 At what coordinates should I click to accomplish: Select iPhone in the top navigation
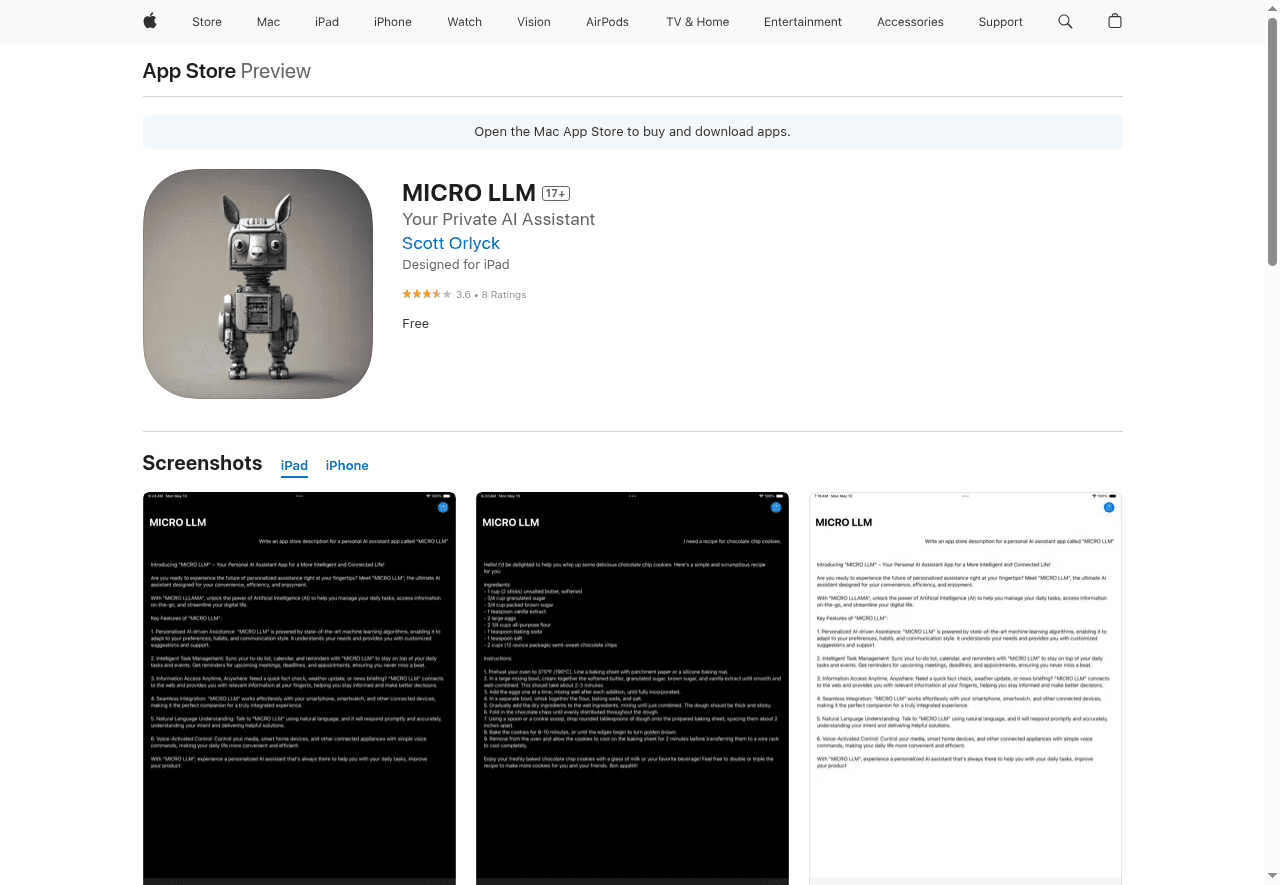coord(393,22)
